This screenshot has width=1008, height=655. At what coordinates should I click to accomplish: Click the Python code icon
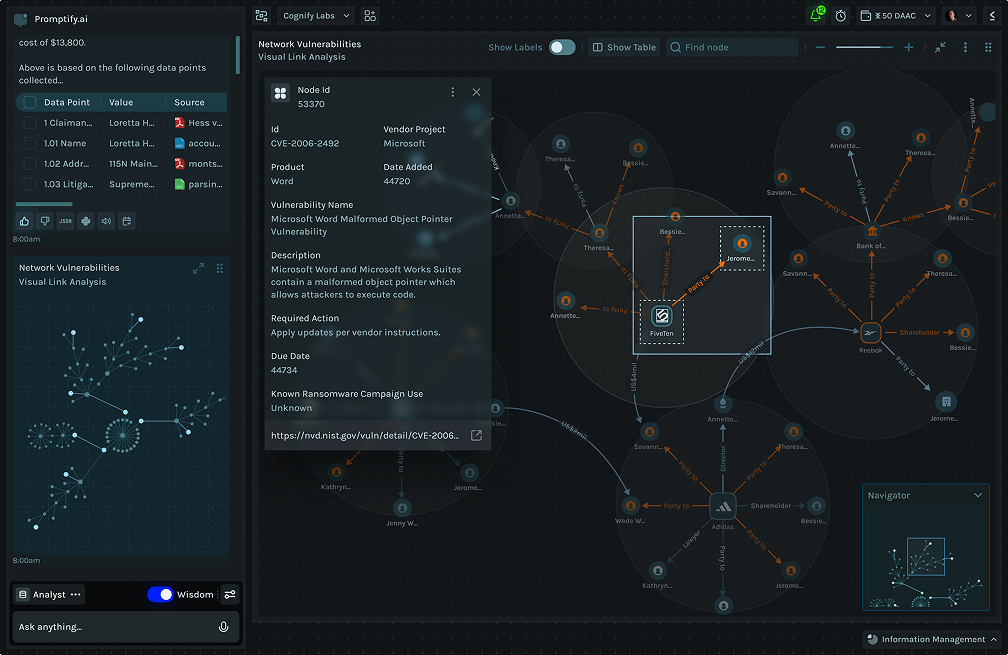(86, 221)
